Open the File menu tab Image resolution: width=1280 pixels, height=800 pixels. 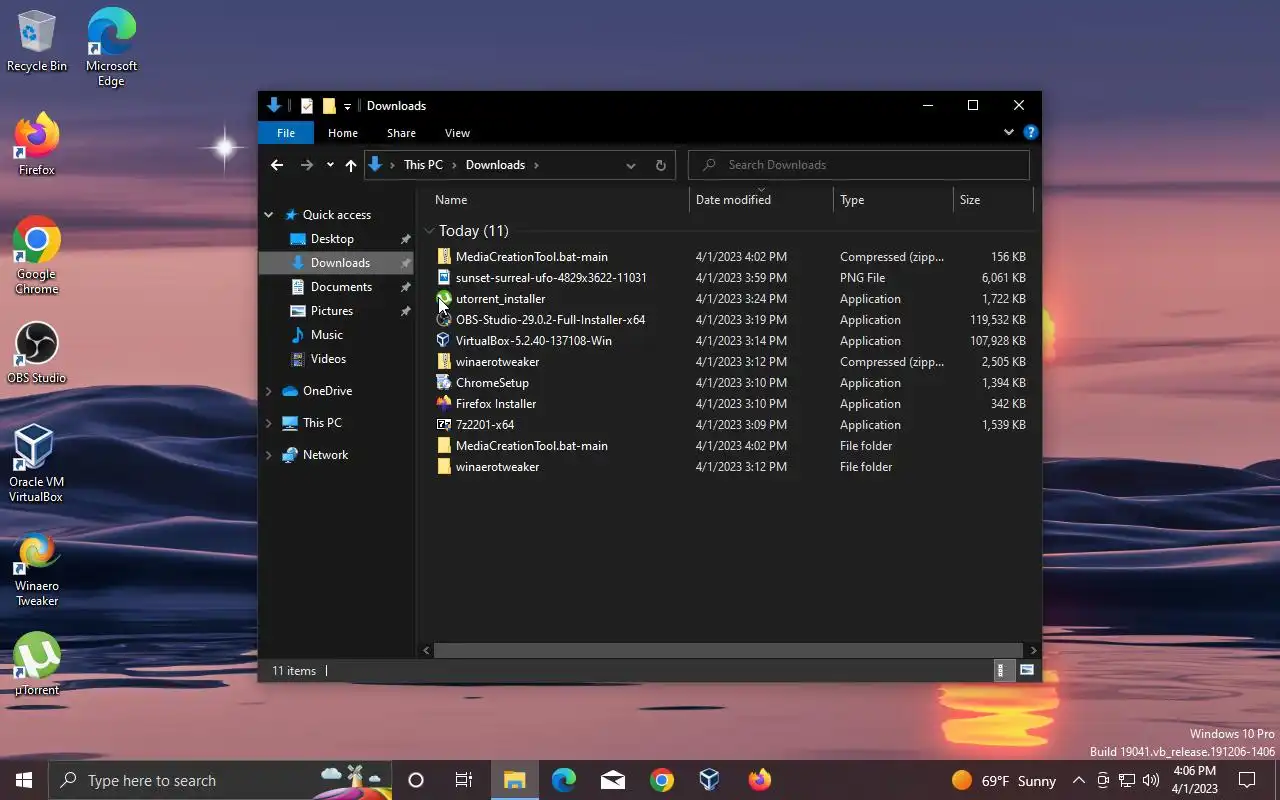[286, 133]
